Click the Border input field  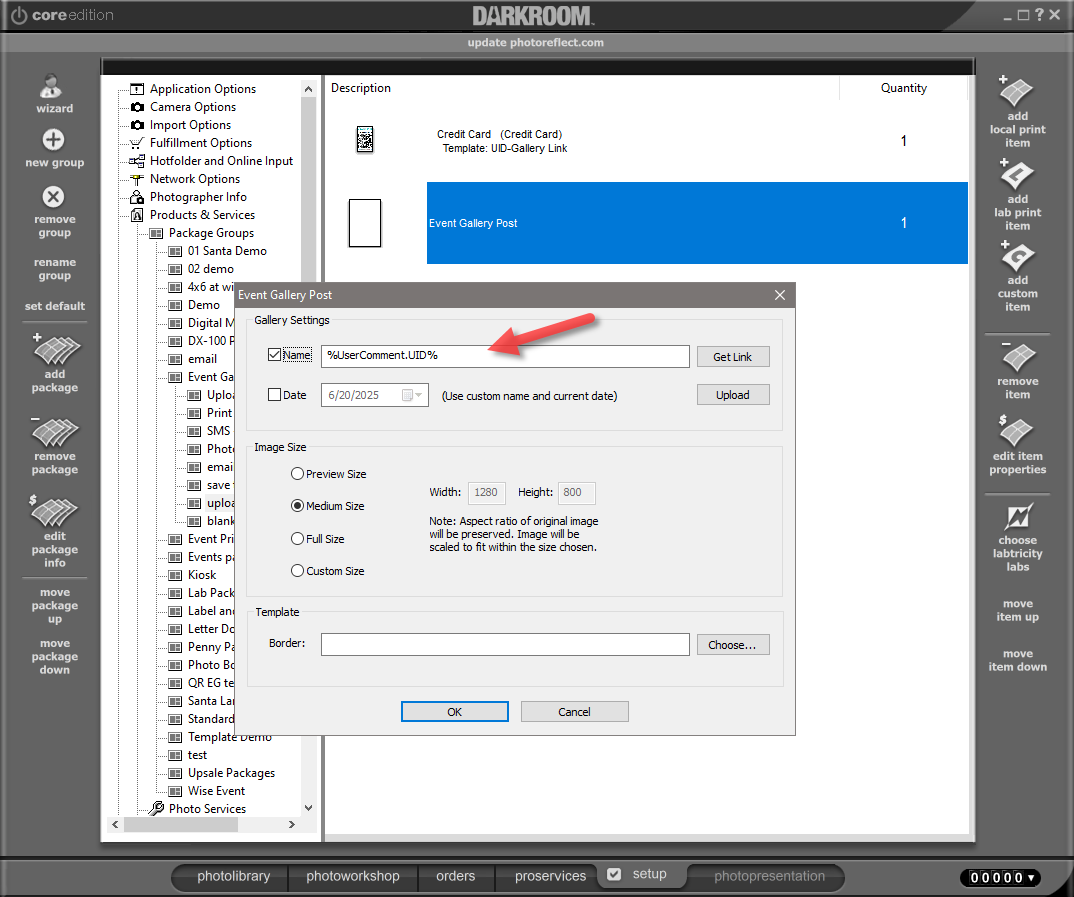click(505, 644)
